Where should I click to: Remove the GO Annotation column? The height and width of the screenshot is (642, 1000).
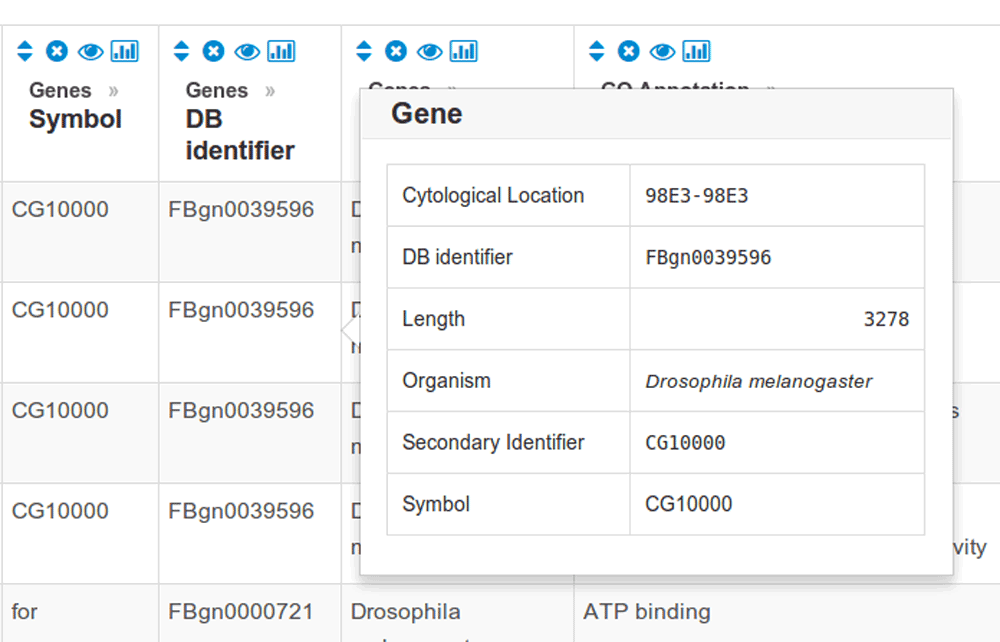tap(628, 51)
